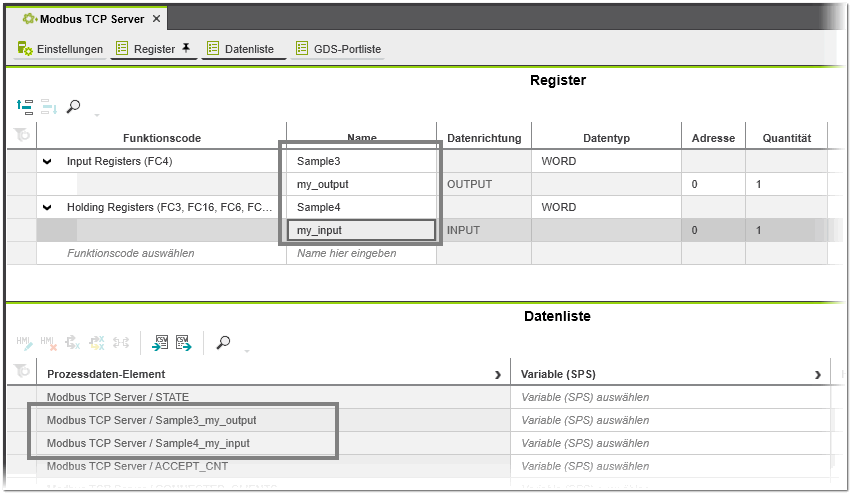This screenshot has width=851, height=494.
Task: Open the Datenliste tab
Action: pyautogui.click(x=244, y=49)
